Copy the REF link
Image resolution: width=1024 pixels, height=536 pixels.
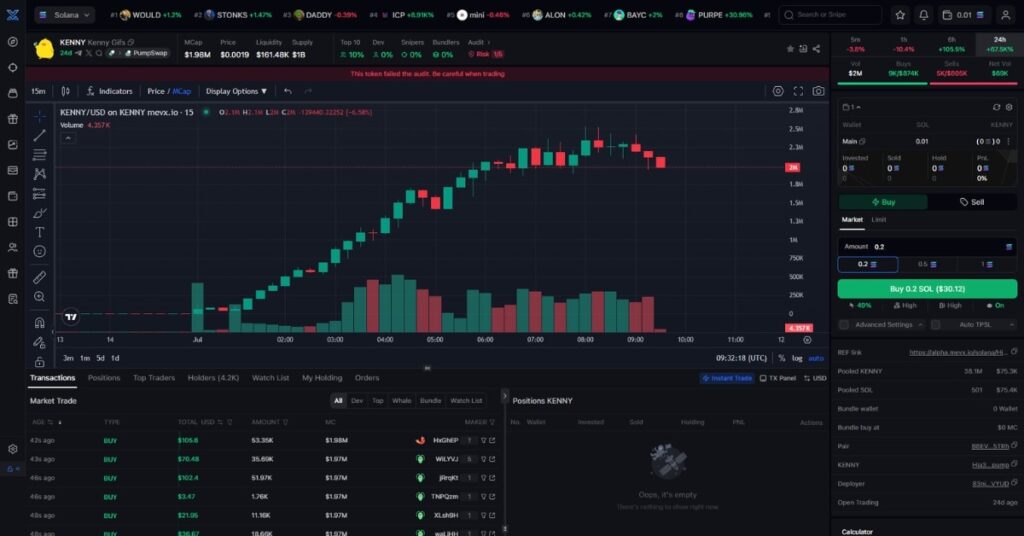[1014, 352]
